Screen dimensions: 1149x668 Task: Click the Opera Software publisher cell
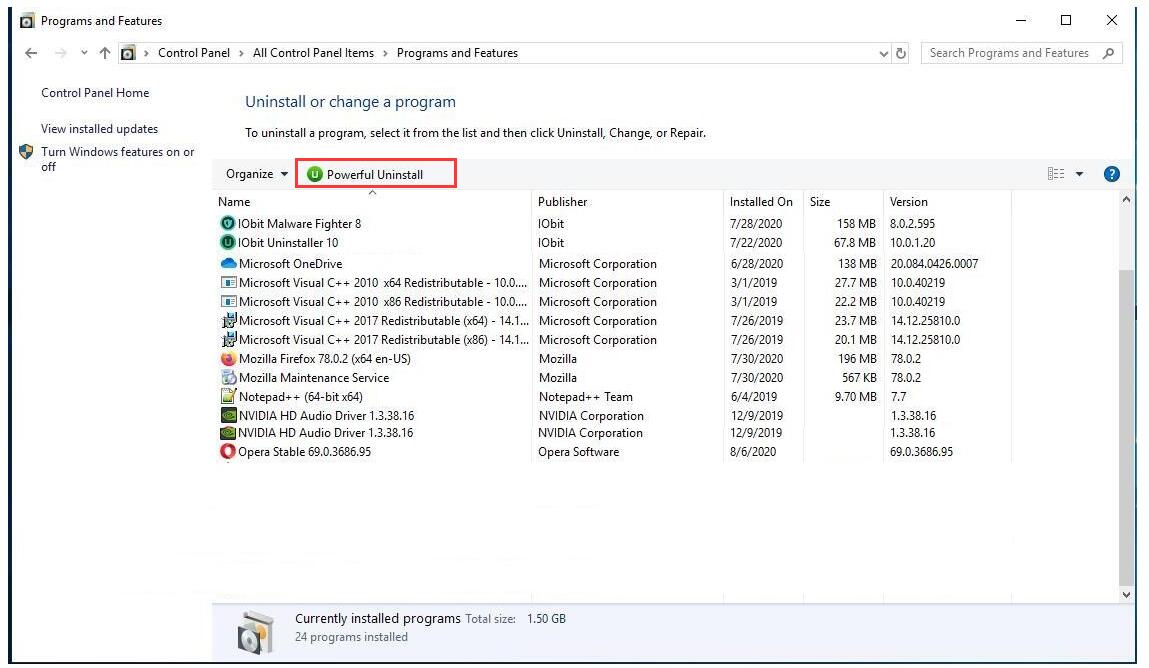(579, 452)
